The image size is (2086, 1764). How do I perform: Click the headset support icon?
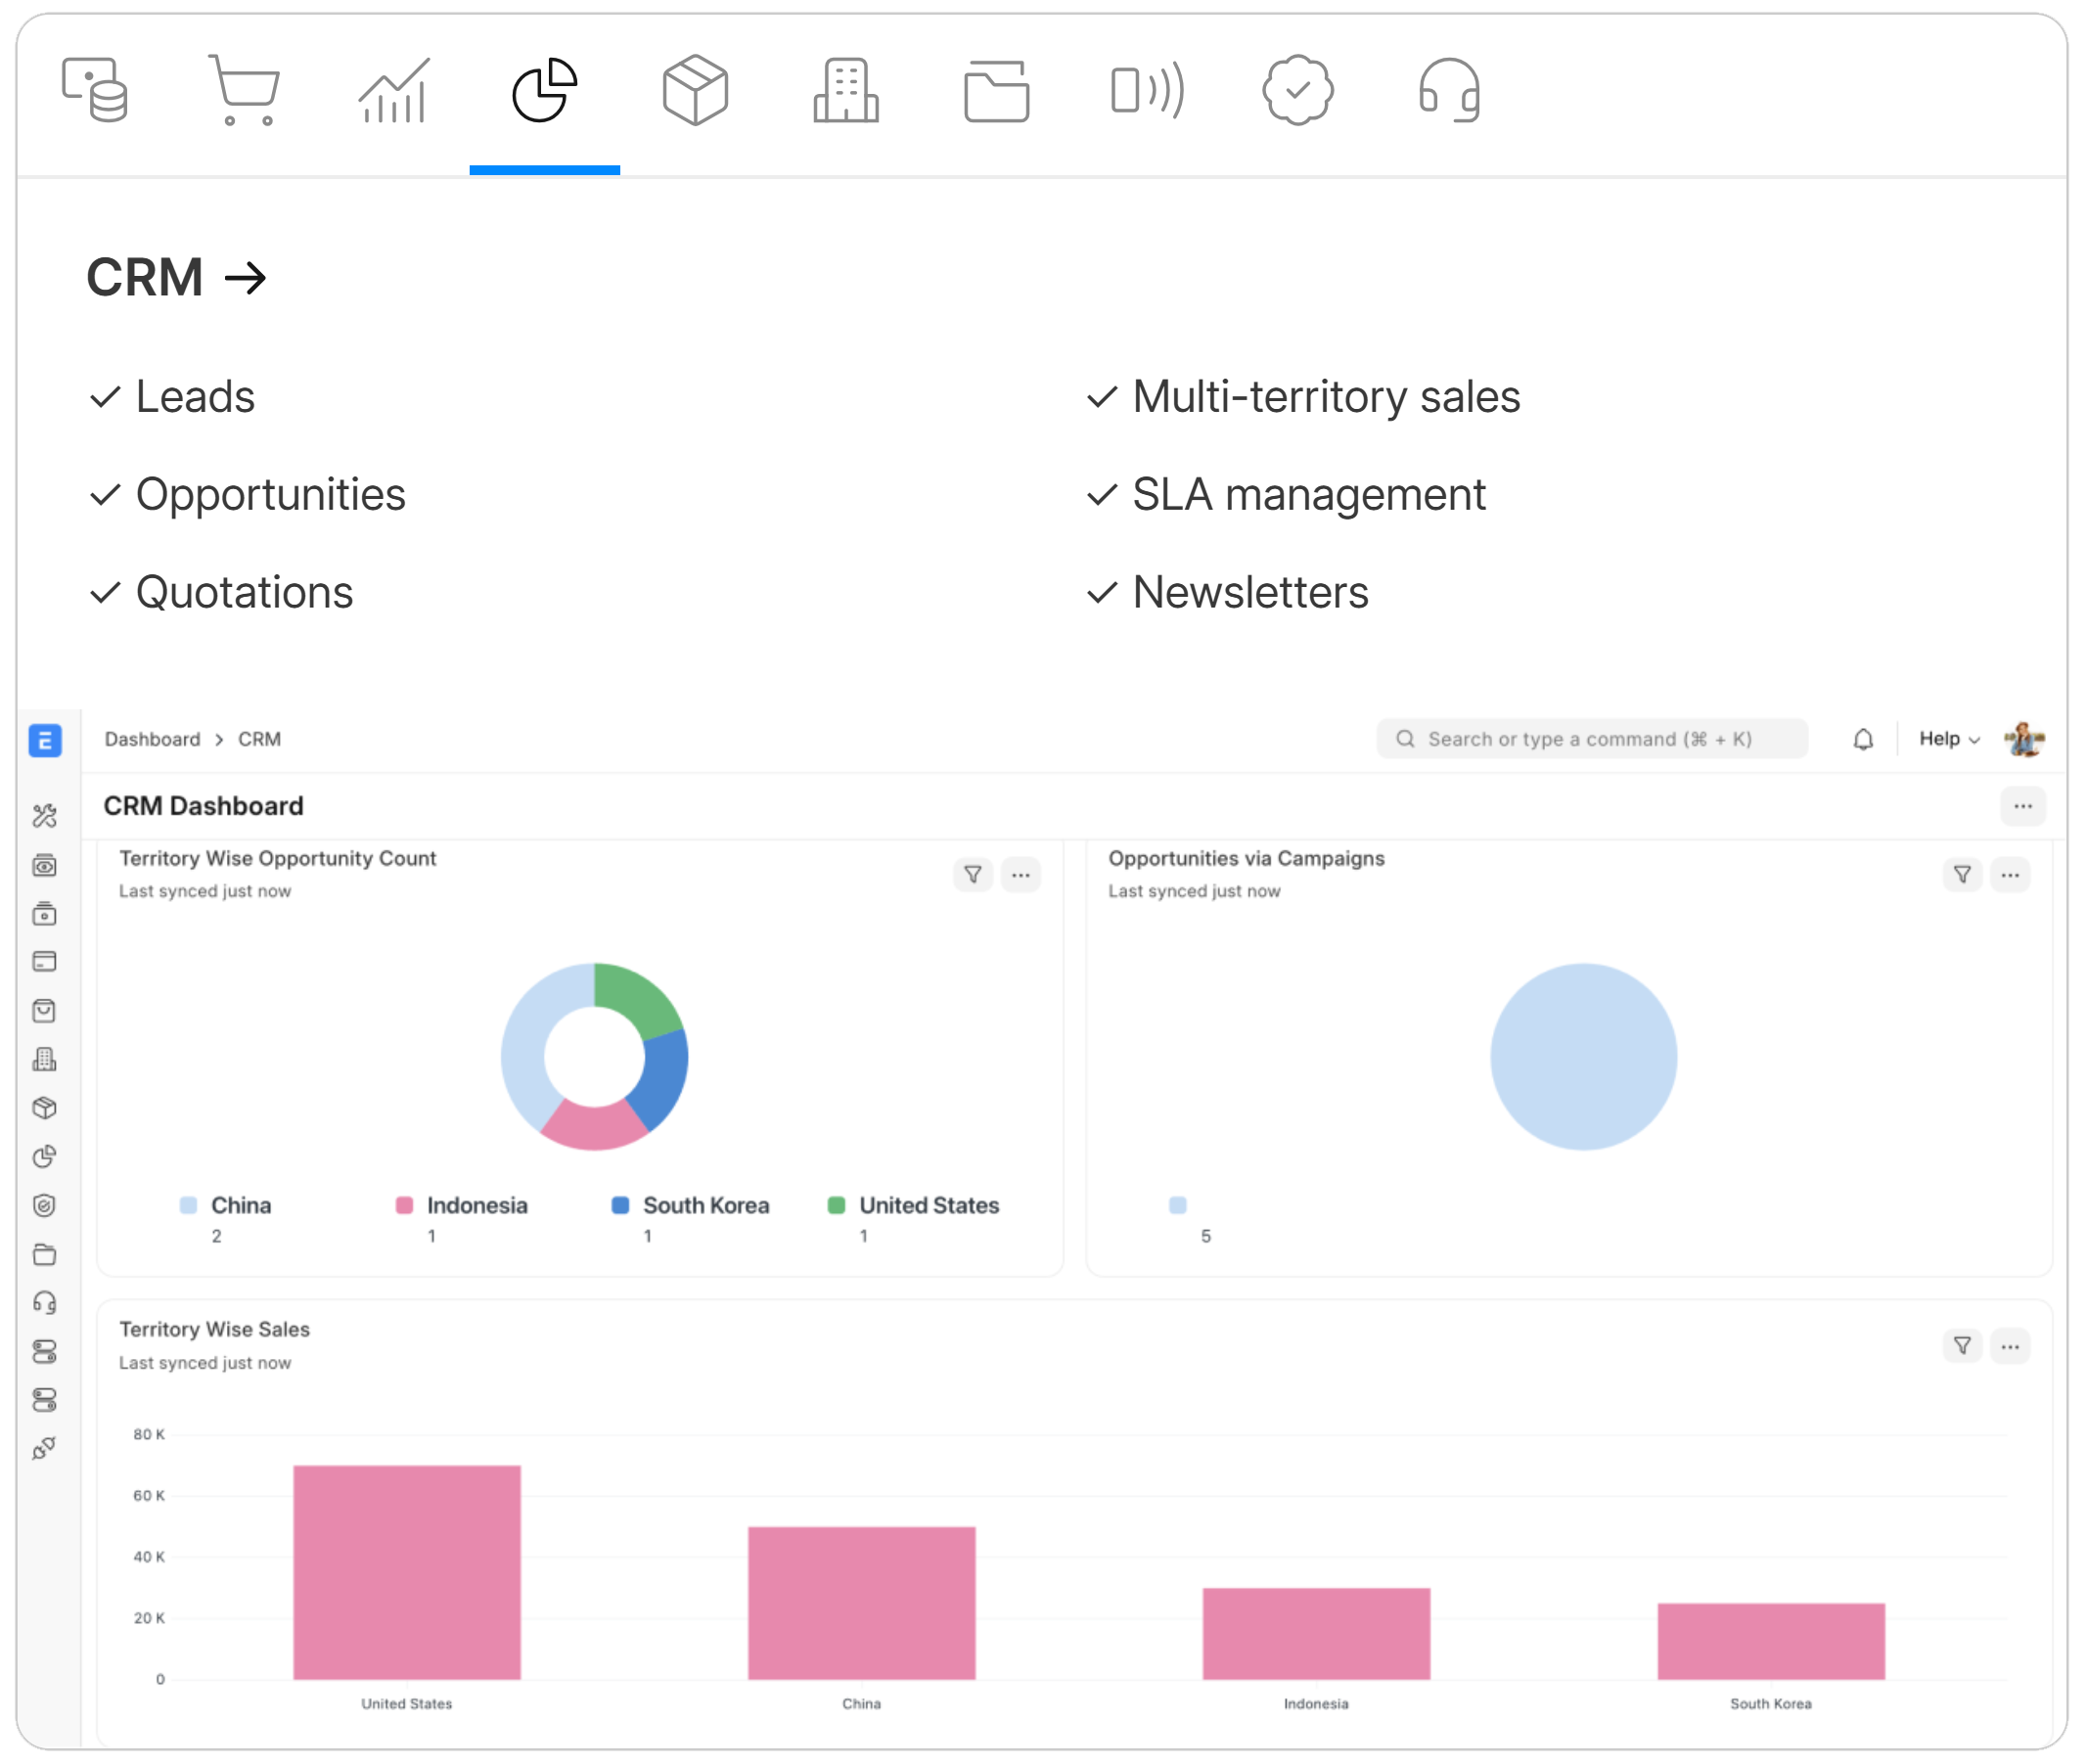point(1448,90)
